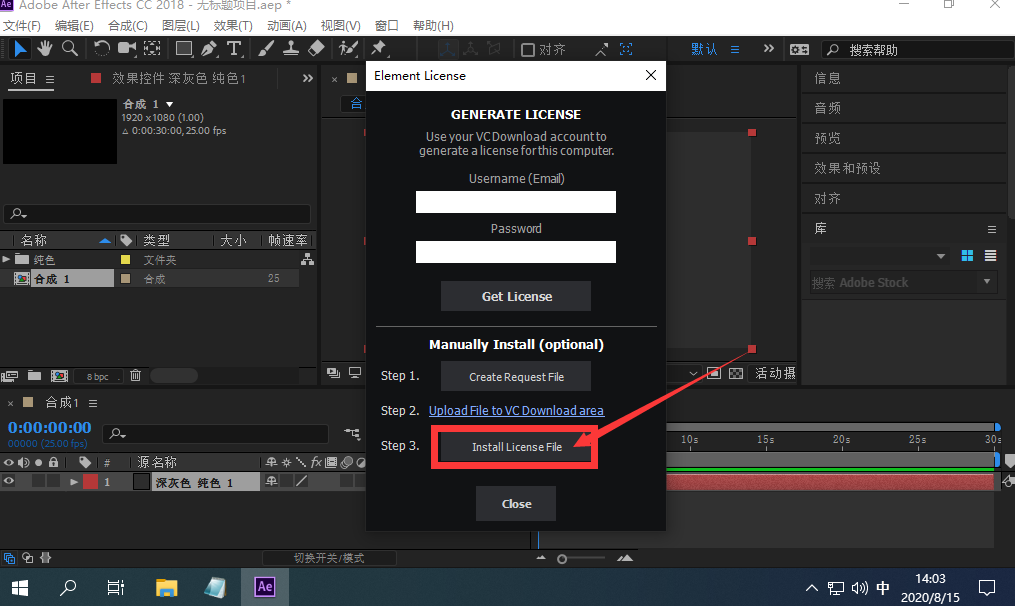Toggle region of interest in viewer
Viewport: 1015px width, 606px height.
click(713, 374)
